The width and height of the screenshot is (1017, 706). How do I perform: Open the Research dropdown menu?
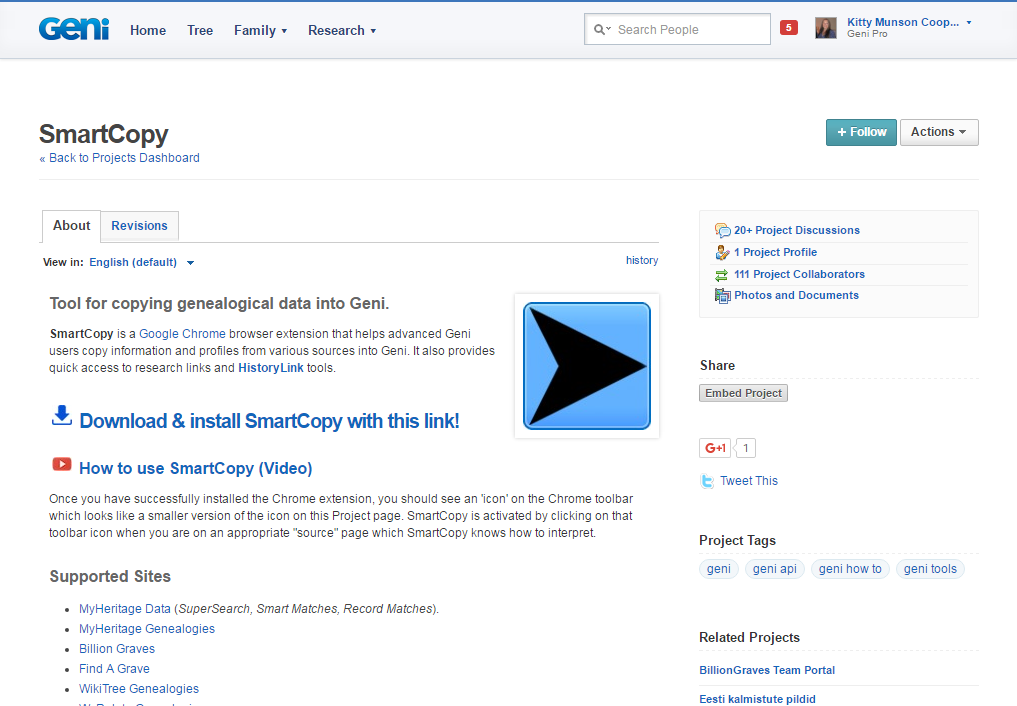click(342, 30)
